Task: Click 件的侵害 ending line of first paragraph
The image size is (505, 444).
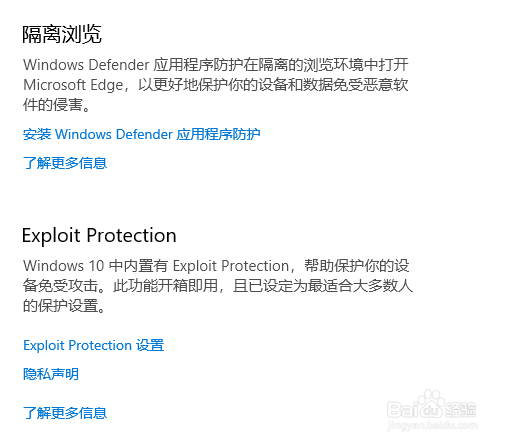Action: pyautogui.click(x=53, y=105)
